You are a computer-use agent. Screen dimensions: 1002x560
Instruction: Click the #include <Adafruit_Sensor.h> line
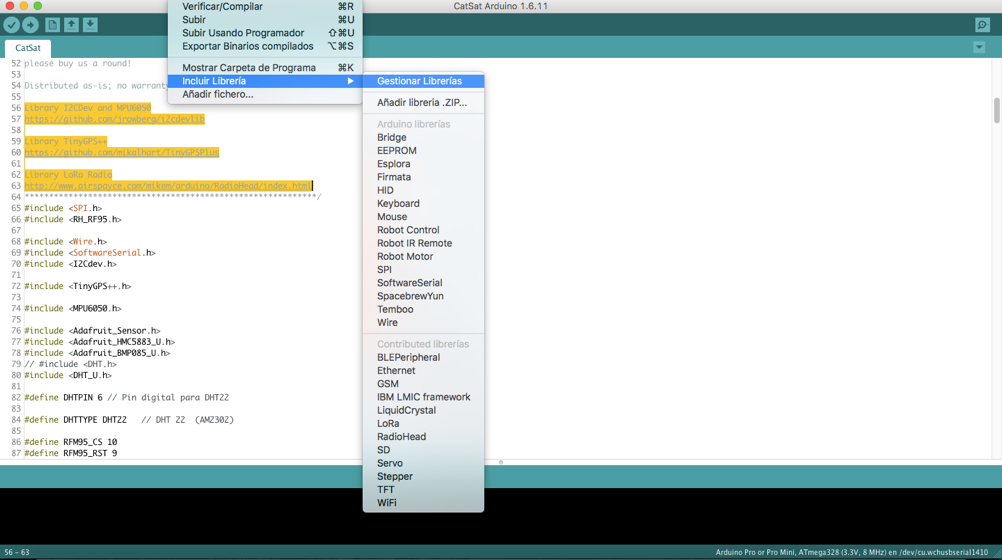click(93, 331)
